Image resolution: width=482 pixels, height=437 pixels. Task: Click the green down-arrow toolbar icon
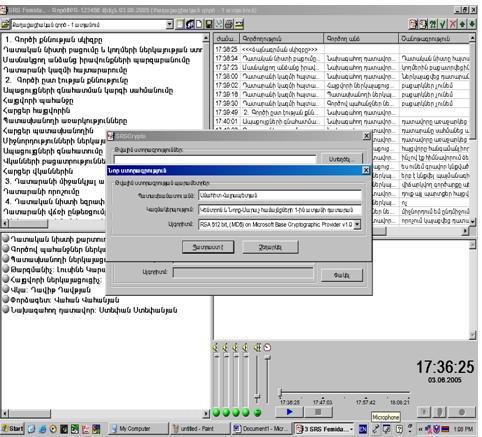tap(472, 24)
